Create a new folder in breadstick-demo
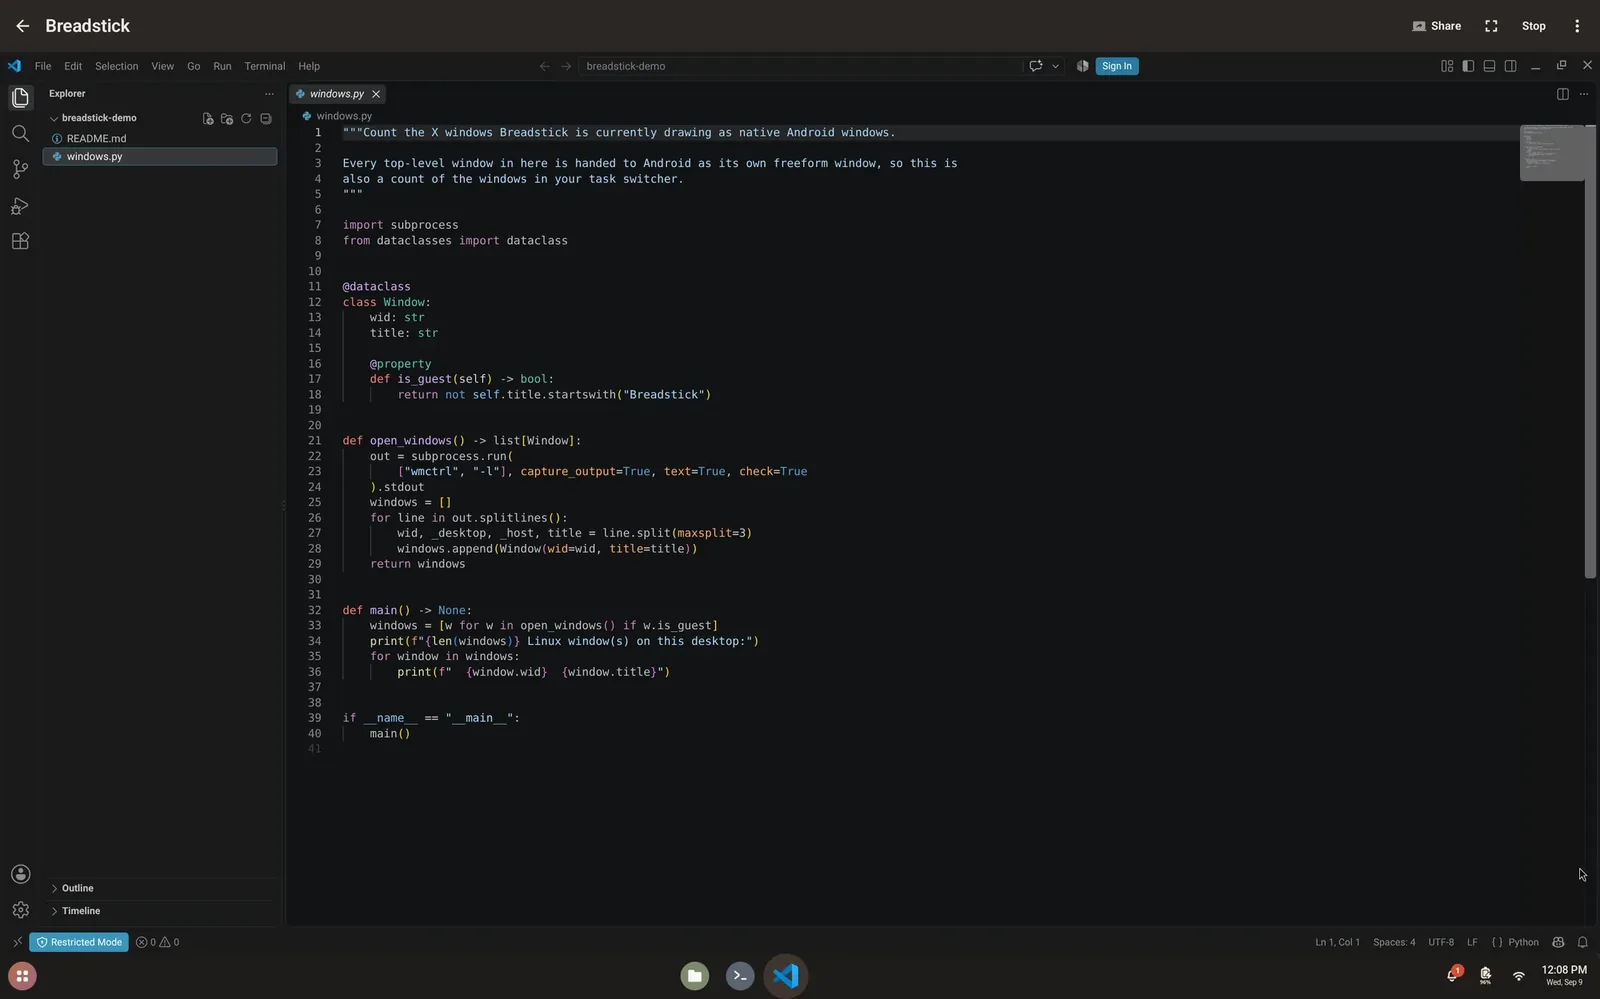Screen dimensions: 1600x999 tap(227, 118)
